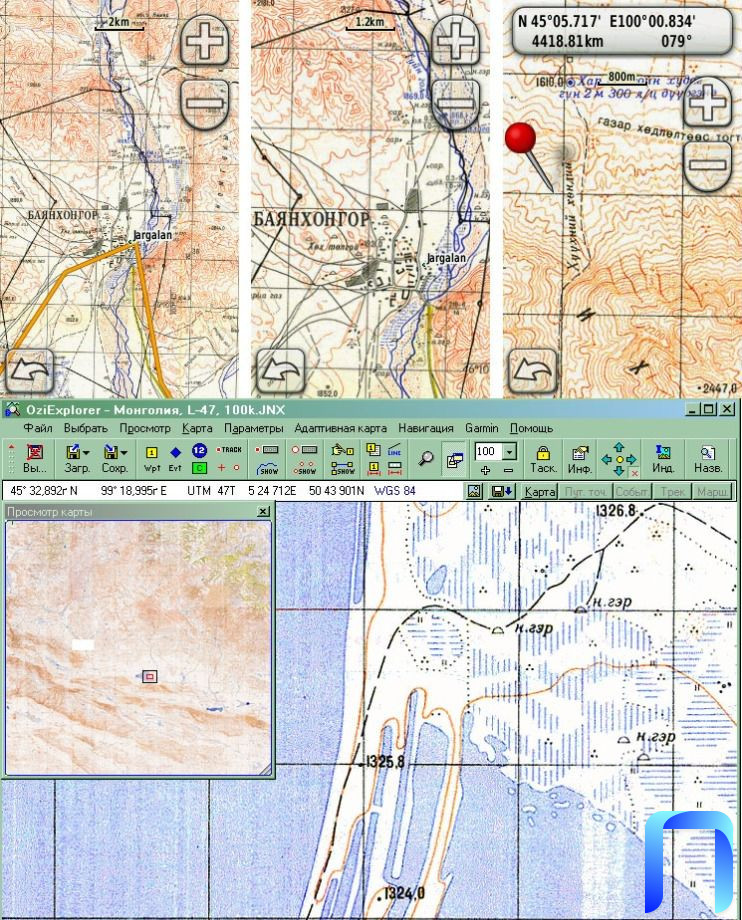The width and height of the screenshot is (742, 920).
Task: Go back from the 2km-scale Garmin map
Action: [29, 371]
